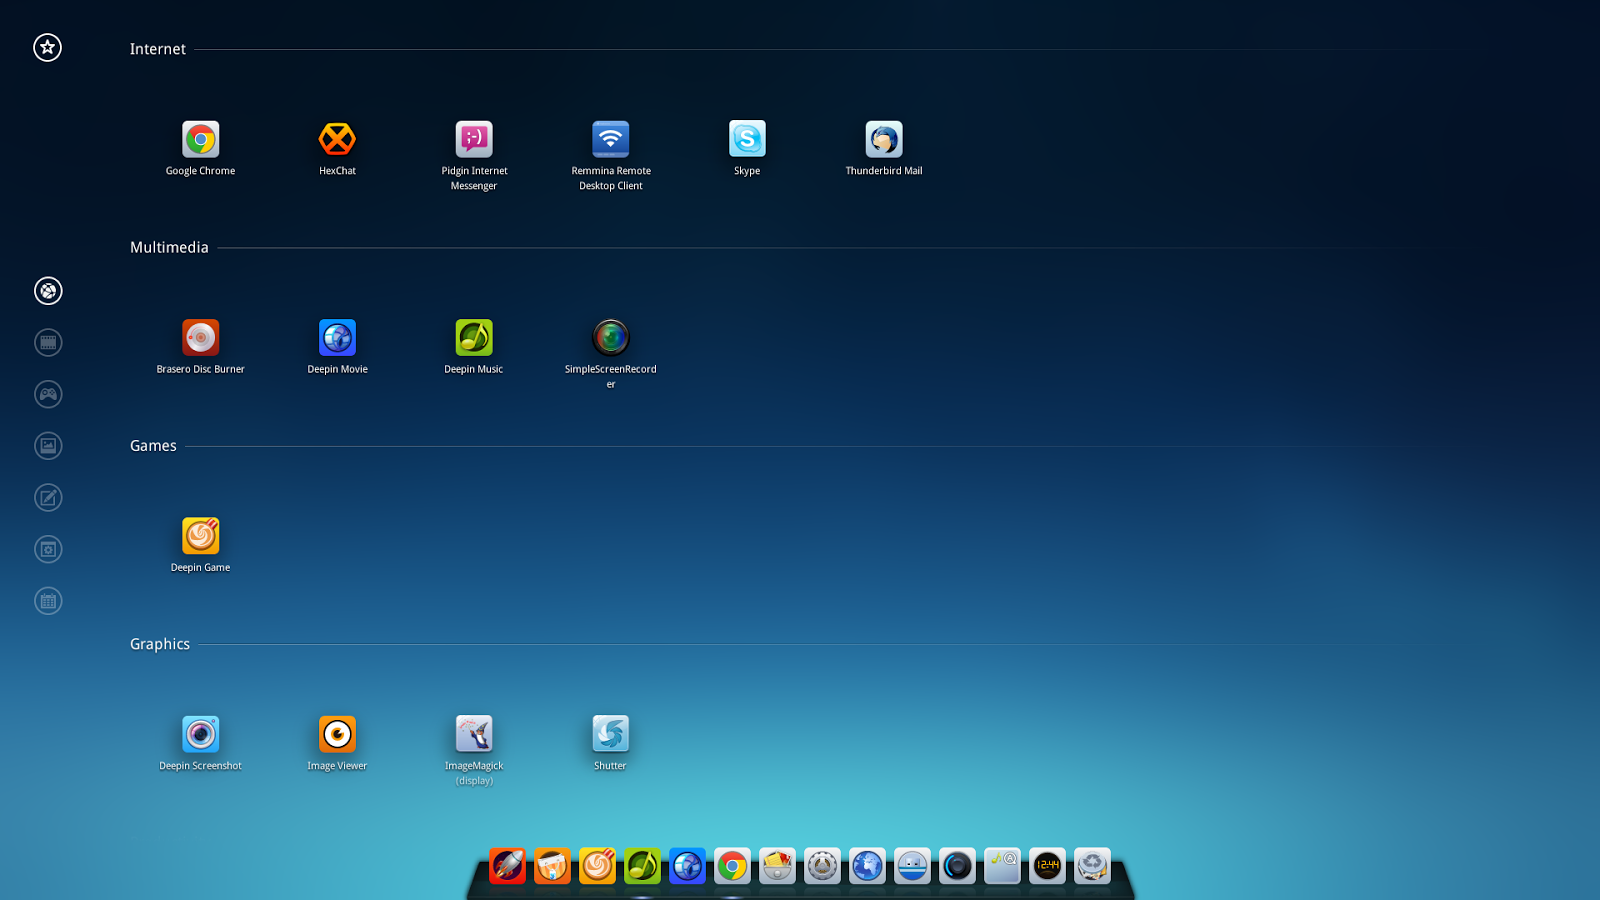Image resolution: width=1600 pixels, height=900 pixels.
Task: Open Thunderbird Mail
Action: tap(884, 140)
